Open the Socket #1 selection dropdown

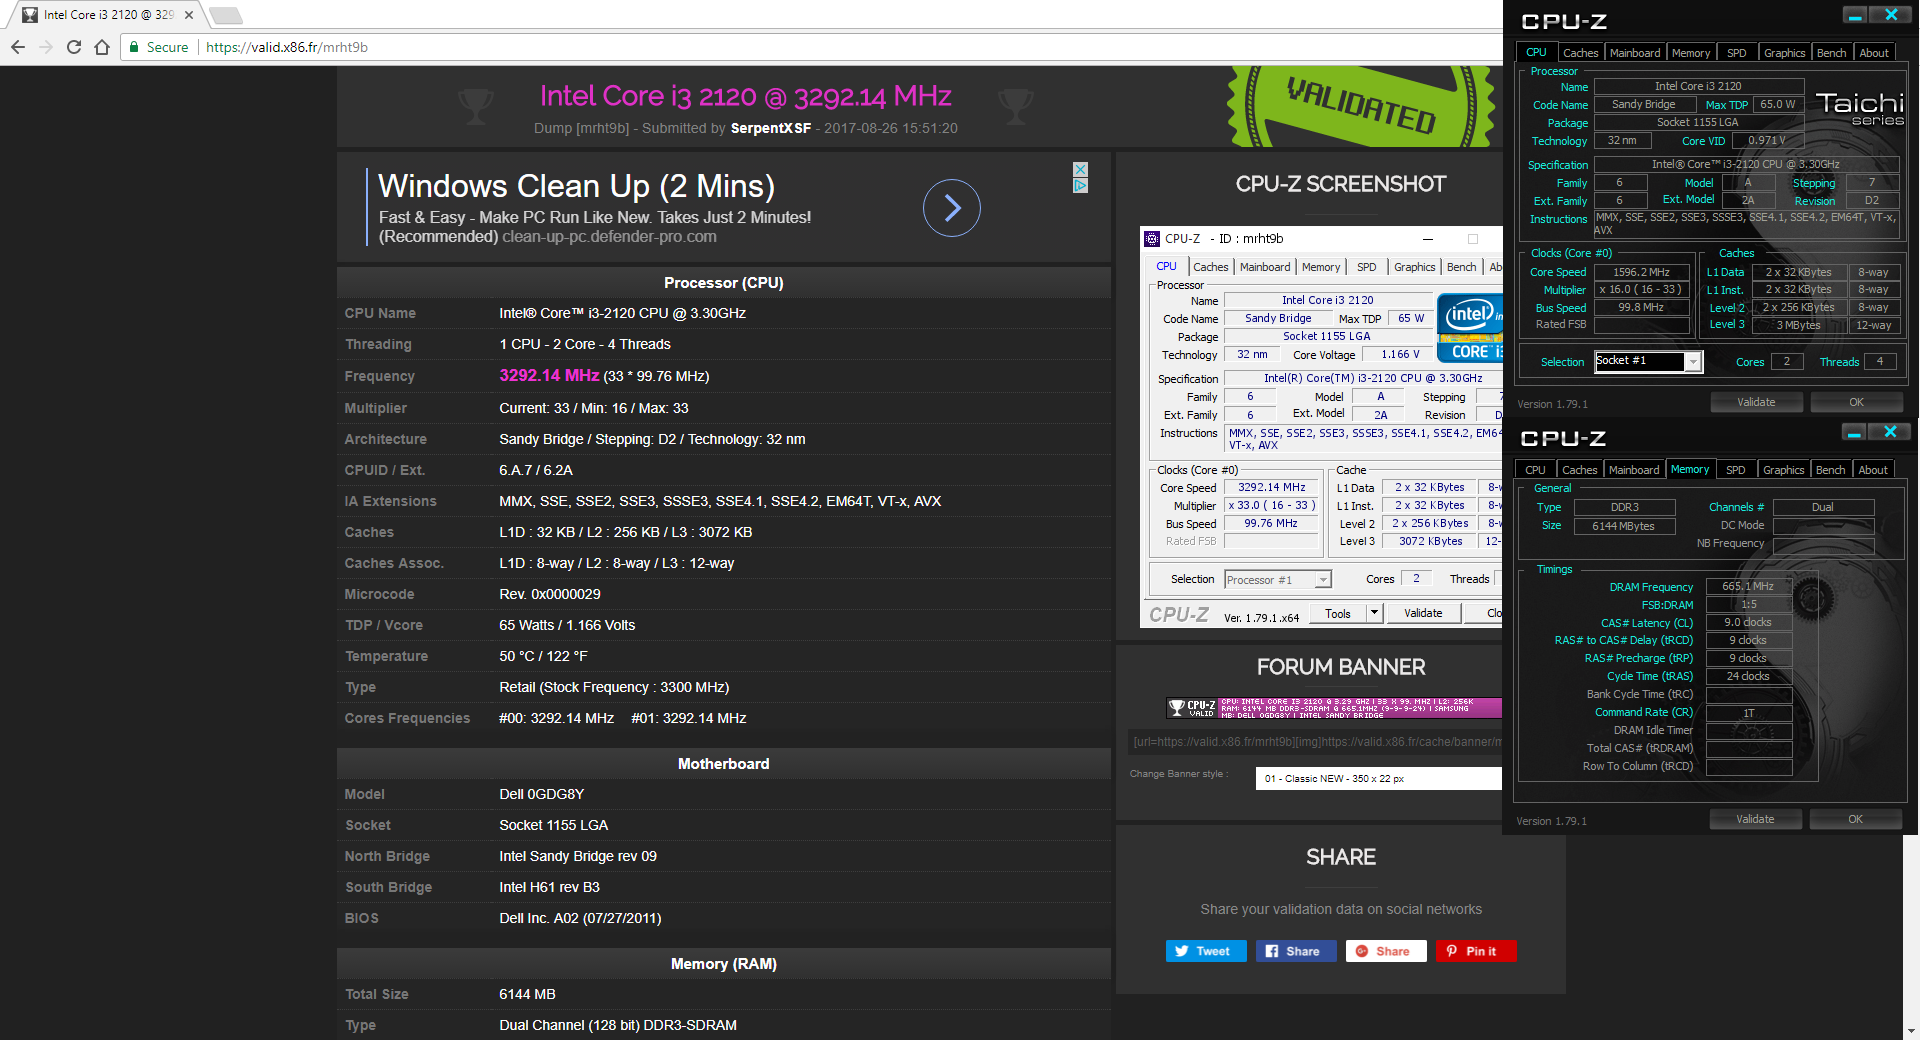pyautogui.click(x=1648, y=361)
